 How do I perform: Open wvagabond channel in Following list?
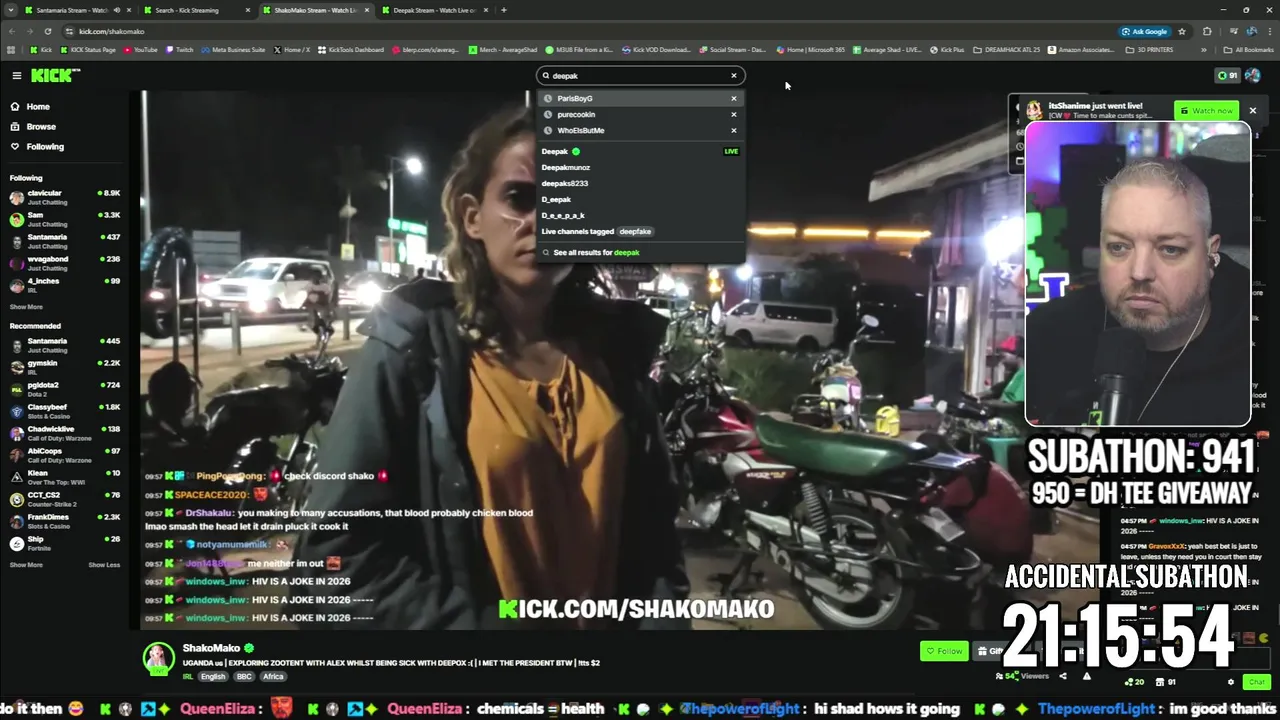point(65,262)
